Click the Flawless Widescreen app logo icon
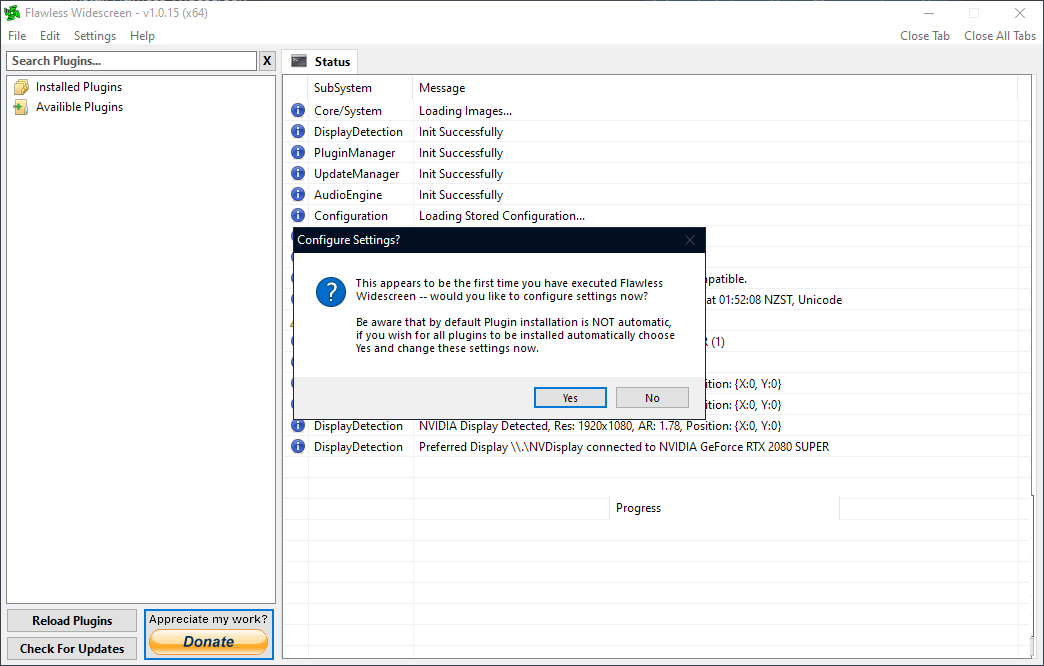 click(12, 13)
